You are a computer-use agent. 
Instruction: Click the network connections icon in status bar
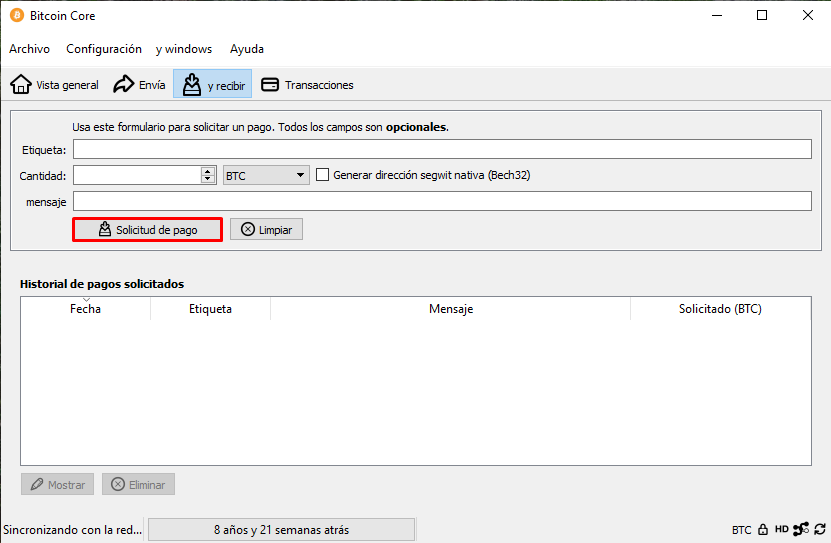point(801,529)
